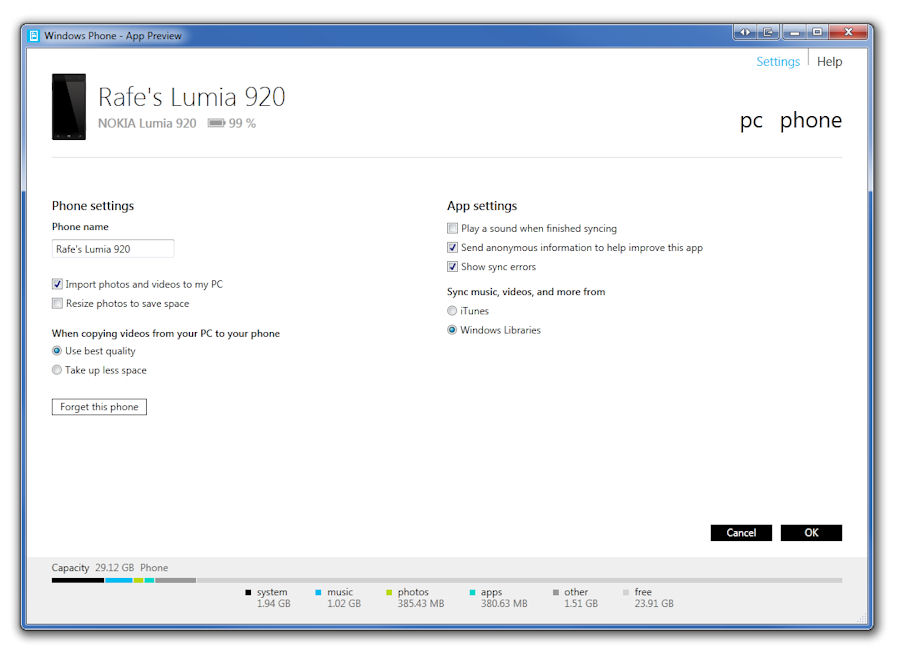Viewport: 900px width, 658px height.
Task: Uncheck Import photos and videos to my PC
Action: pyautogui.click(x=57, y=284)
